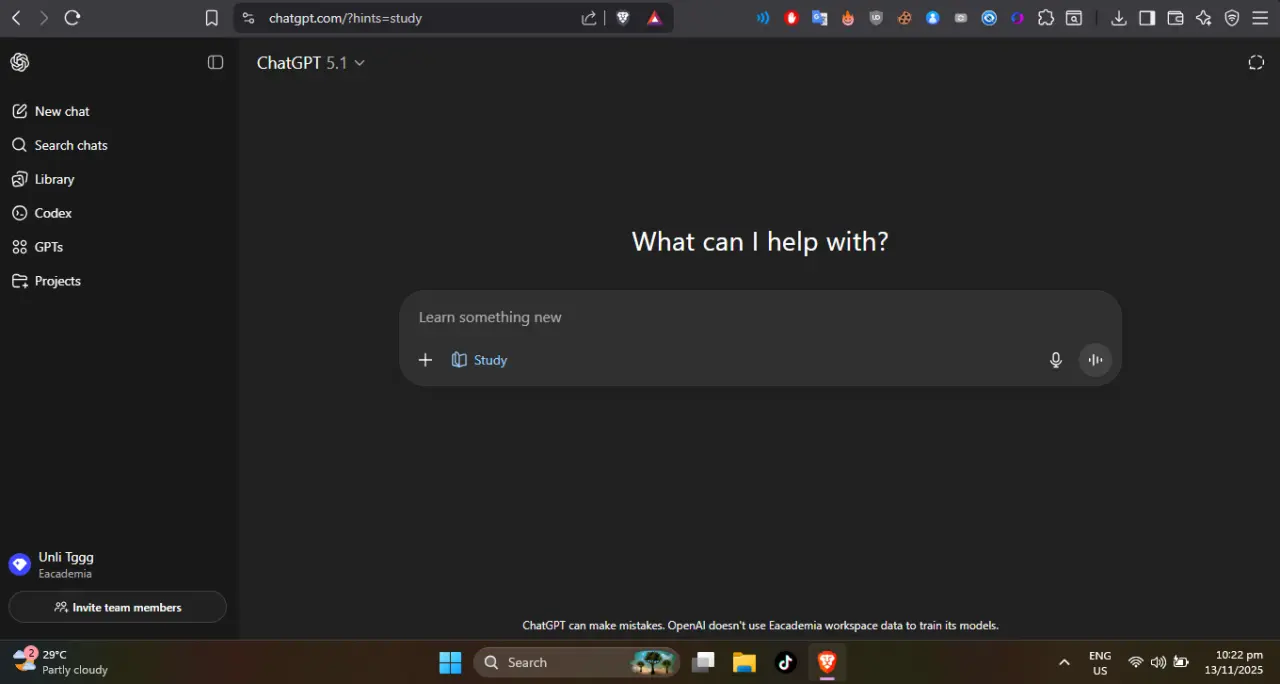
Task: Open the ChatGPT 5.1 model selector dropdown
Action: point(311,62)
